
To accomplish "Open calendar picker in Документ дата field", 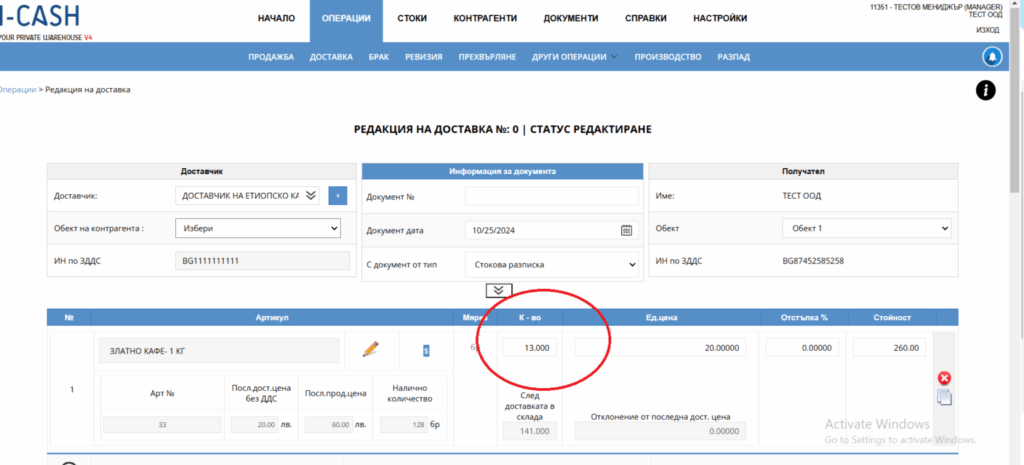I will tap(627, 230).
